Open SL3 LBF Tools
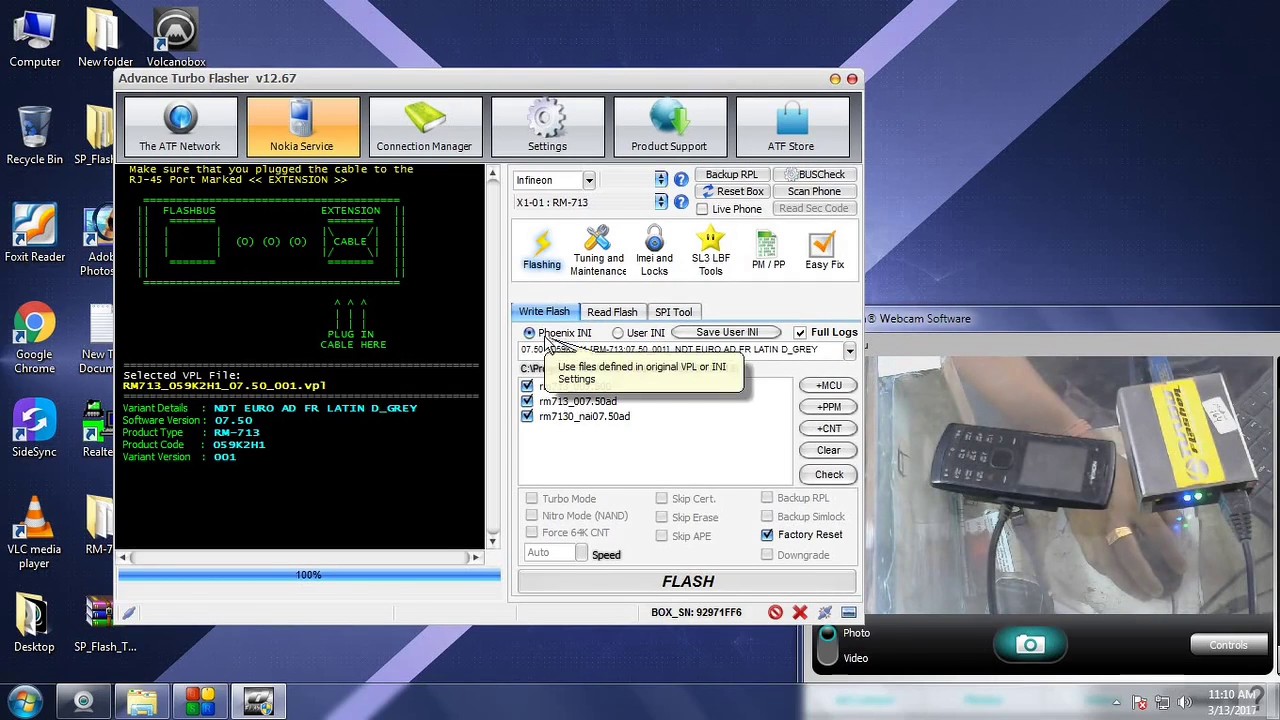The height and width of the screenshot is (720, 1280). [x=711, y=251]
